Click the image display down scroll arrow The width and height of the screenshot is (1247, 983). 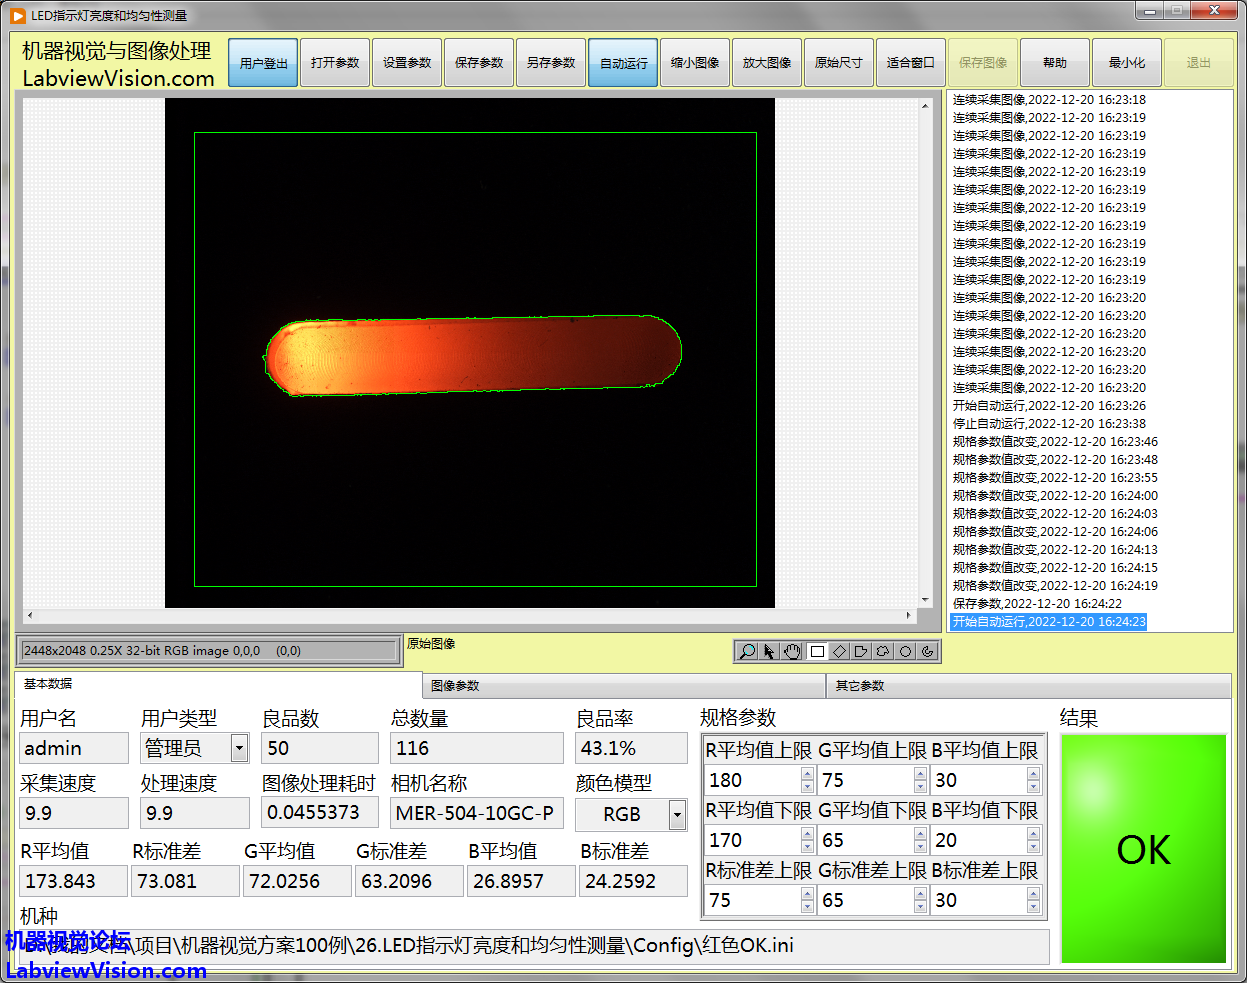click(925, 600)
